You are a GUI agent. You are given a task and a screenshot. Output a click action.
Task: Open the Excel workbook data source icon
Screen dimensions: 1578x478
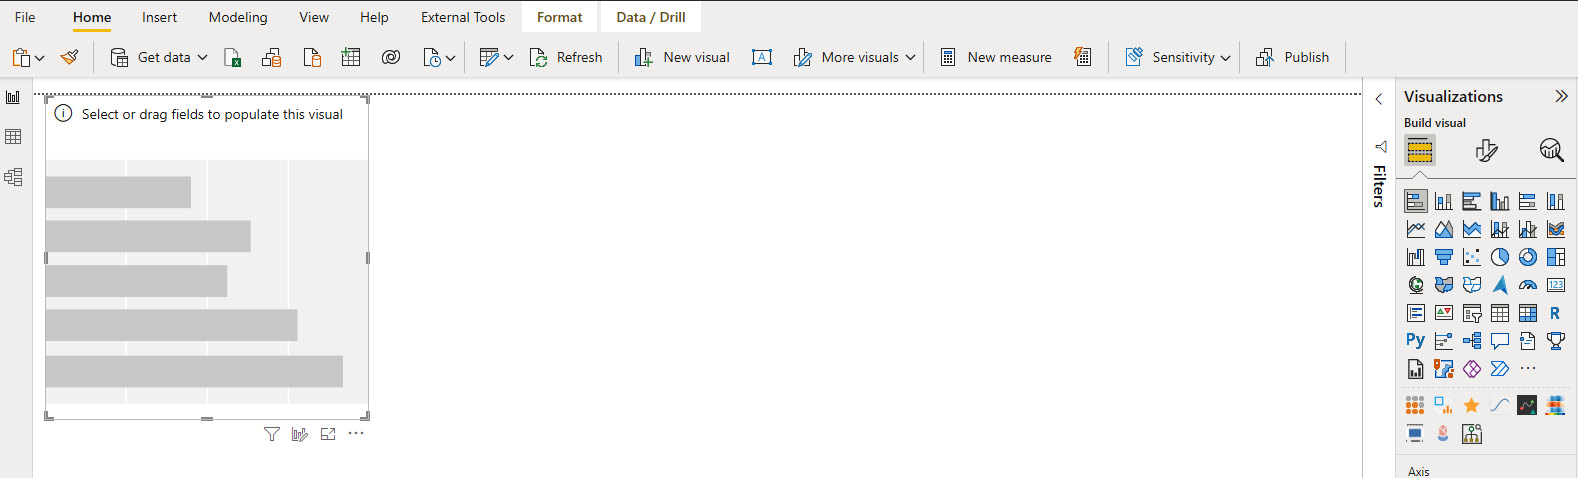coord(232,57)
